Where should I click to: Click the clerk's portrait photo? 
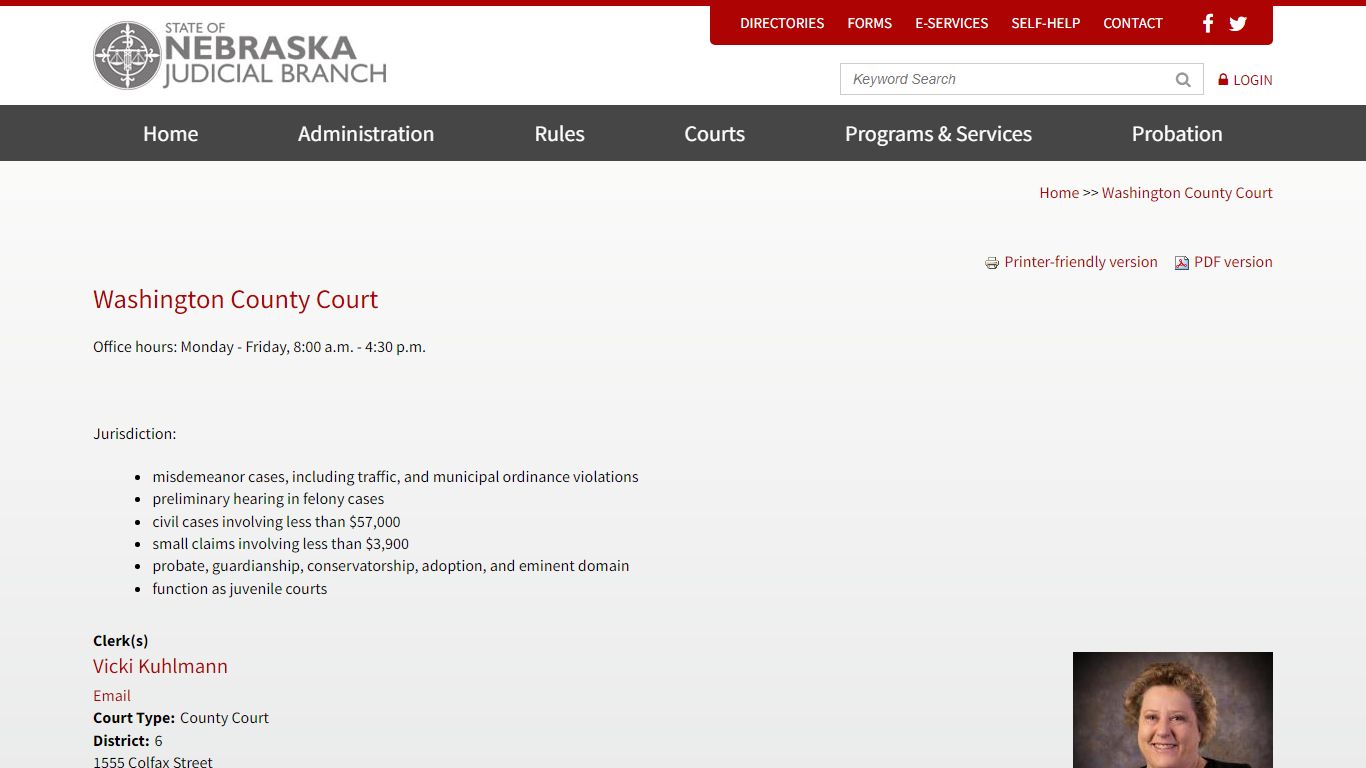1173,710
